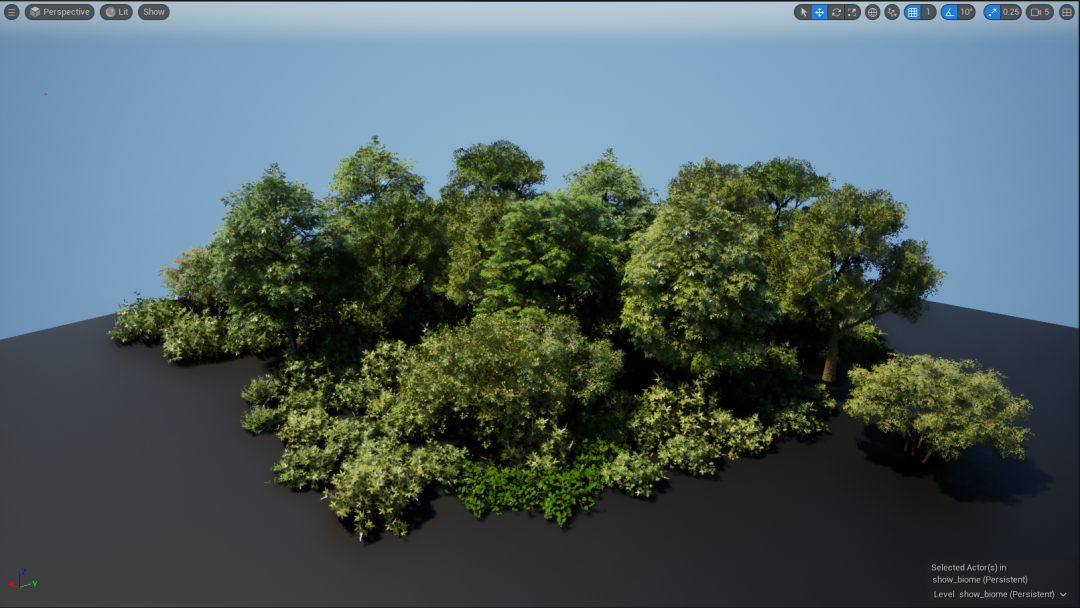The width and height of the screenshot is (1080, 608).
Task: Open the Perspective view mode dropdown
Action: tap(60, 12)
